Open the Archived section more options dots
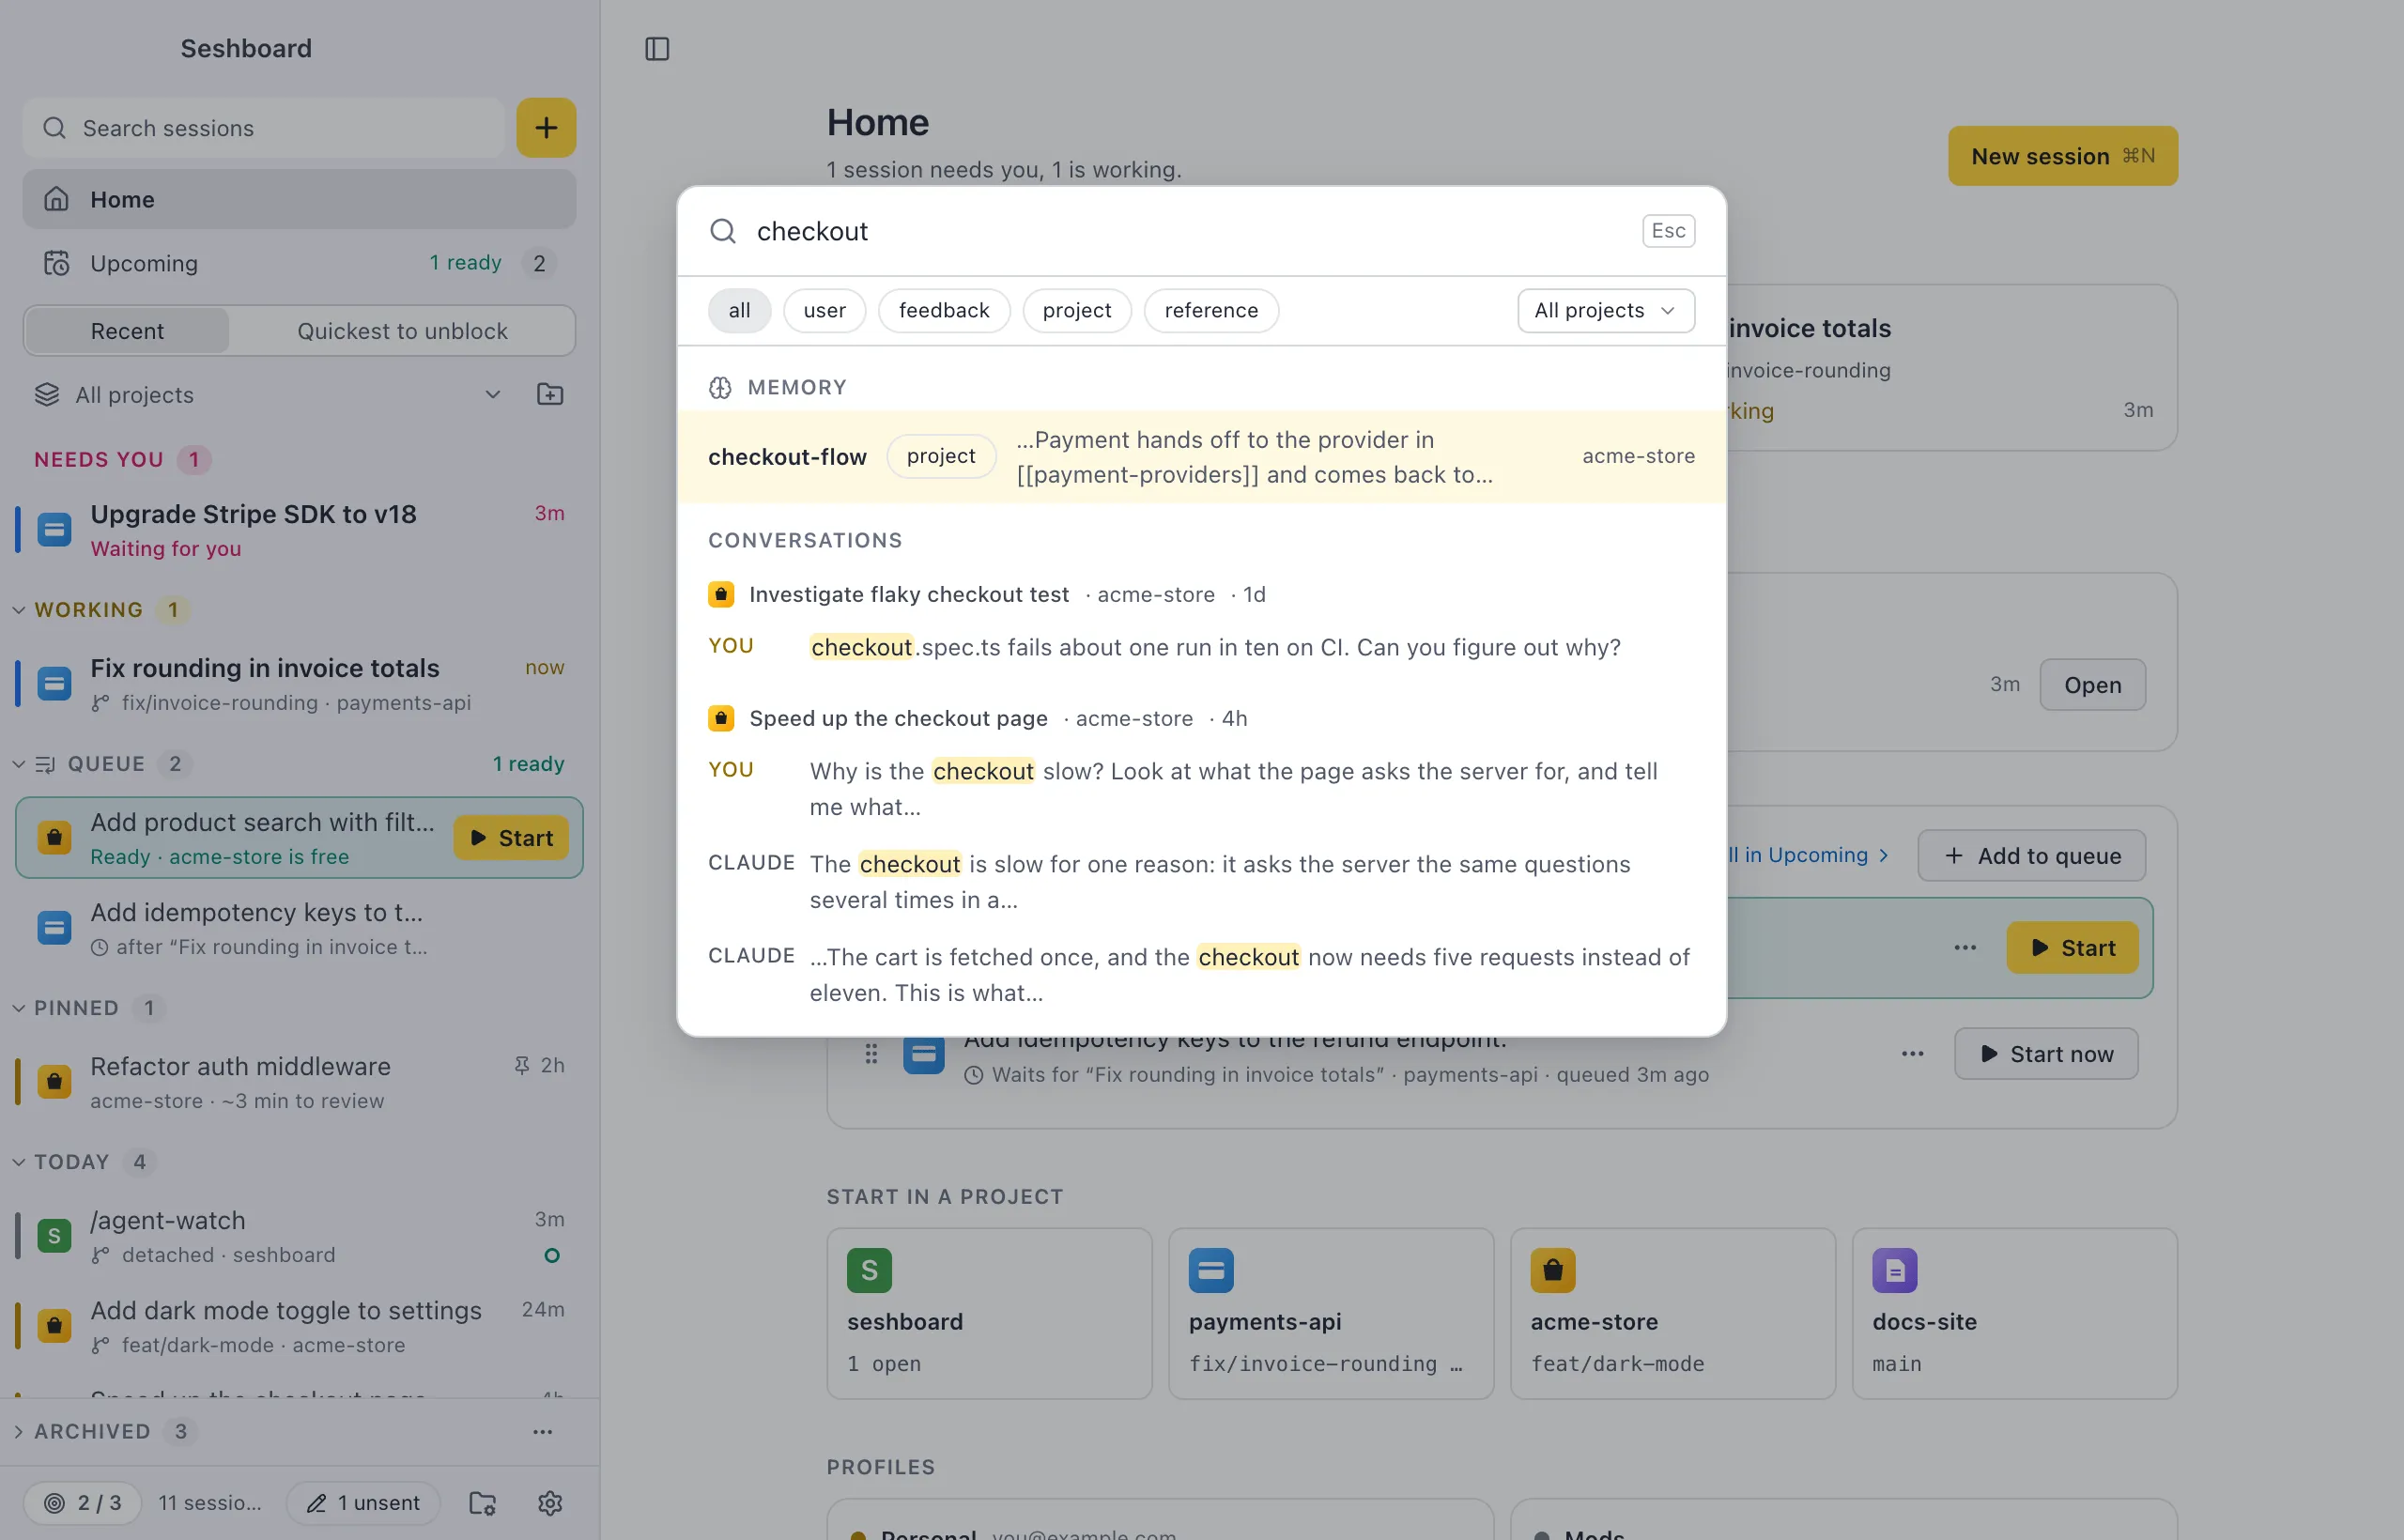Viewport: 2404px width, 1540px height. pos(543,1431)
